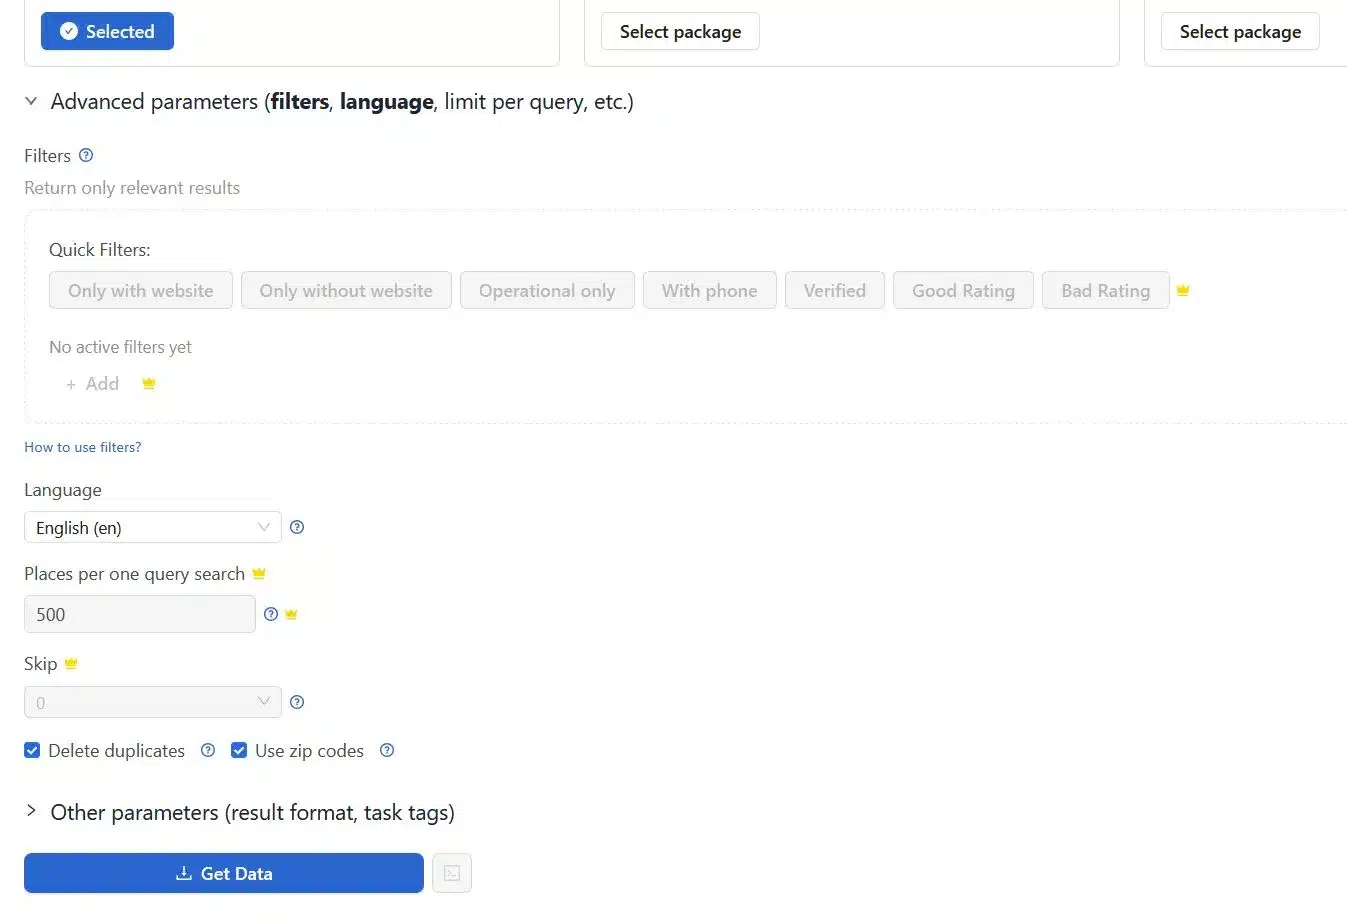The height and width of the screenshot is (924, 1347).
Task: Collapse the Advanced parameters section
Action: pos(32,101)
